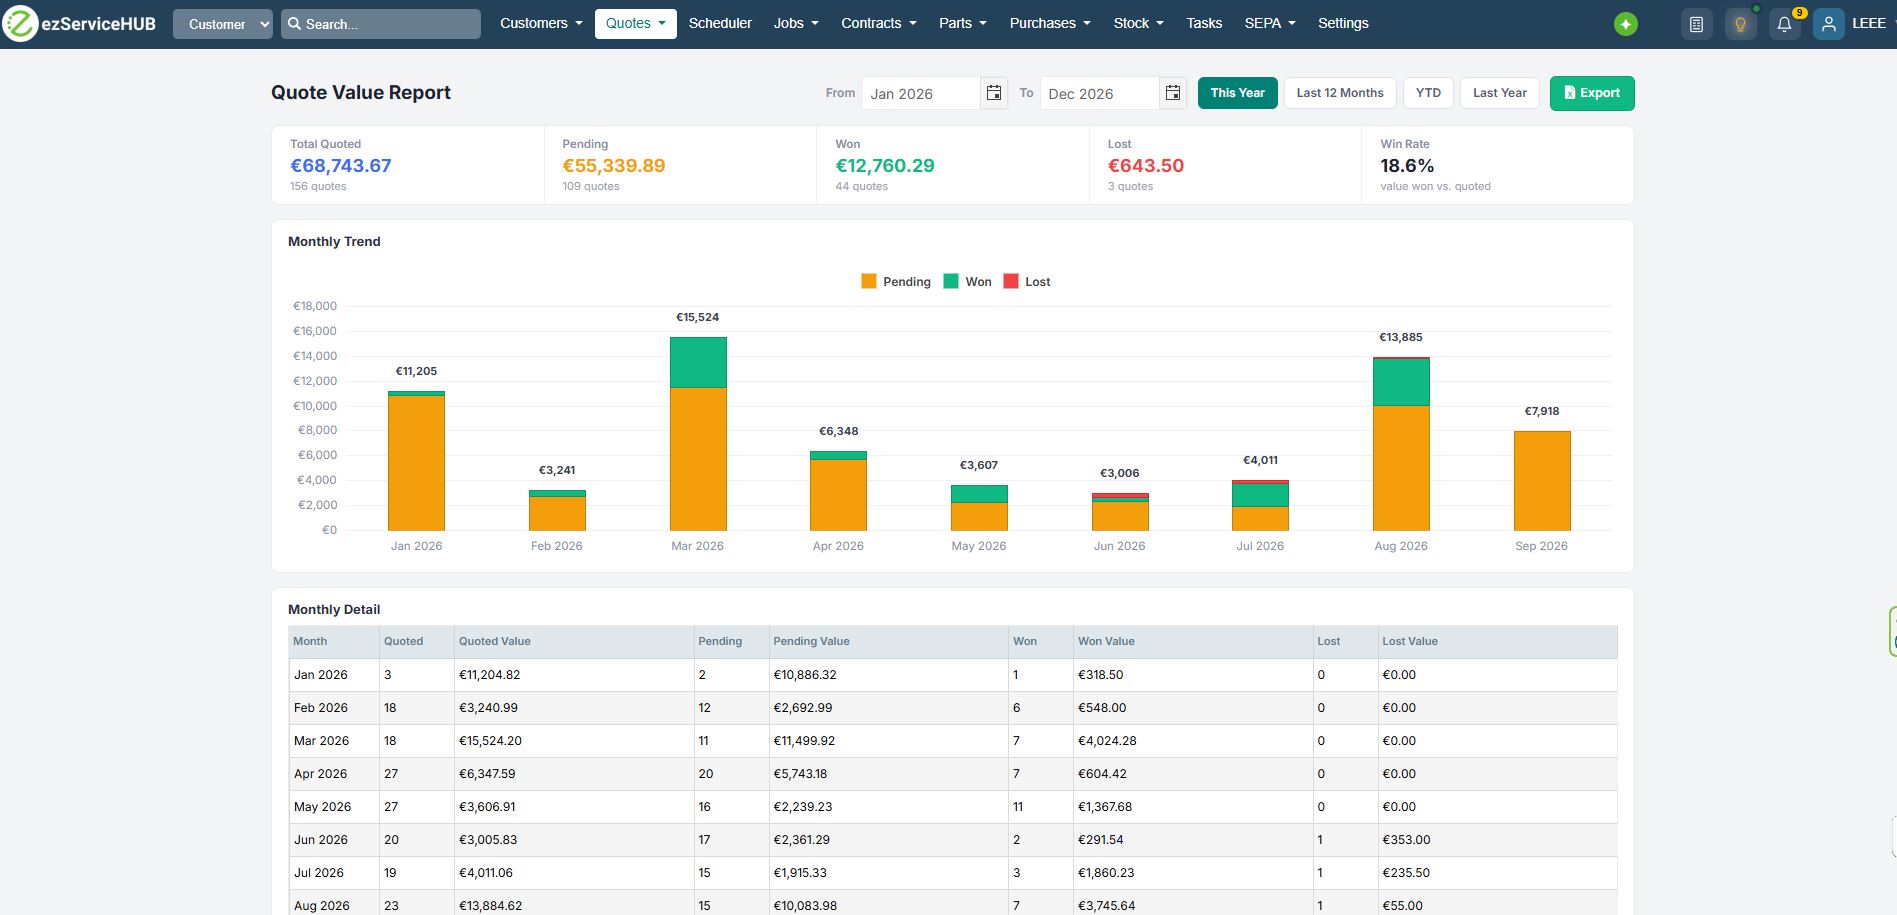Click the Mar 2026 green Won bar segment

click(x=698, y=363)
